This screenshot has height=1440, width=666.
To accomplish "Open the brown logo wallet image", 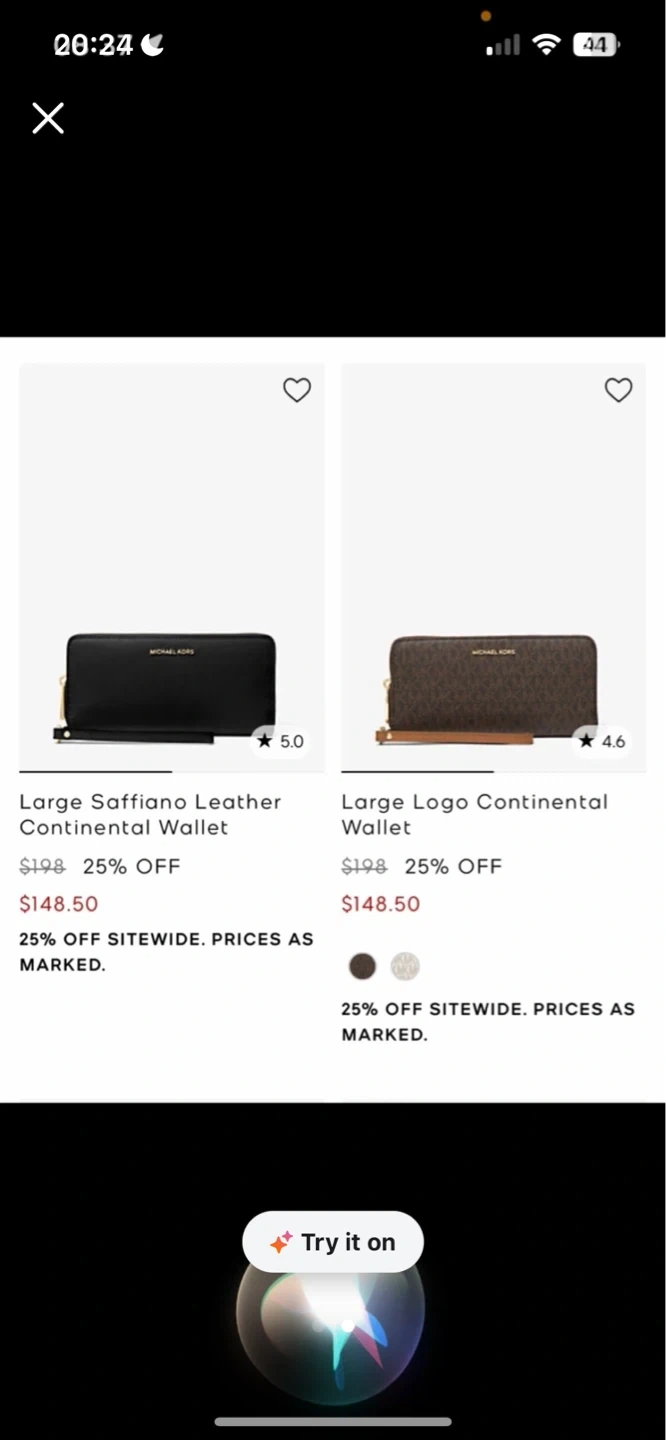I will [493, 687].
